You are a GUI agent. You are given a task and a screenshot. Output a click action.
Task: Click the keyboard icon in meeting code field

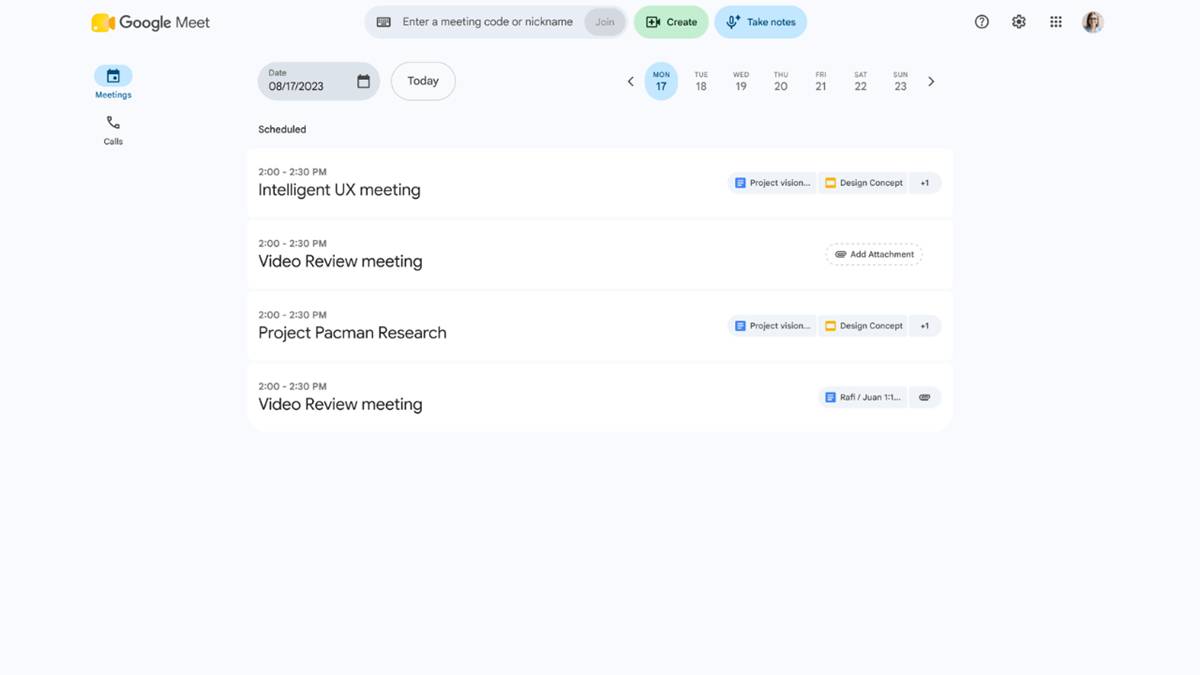pos(383,22)
